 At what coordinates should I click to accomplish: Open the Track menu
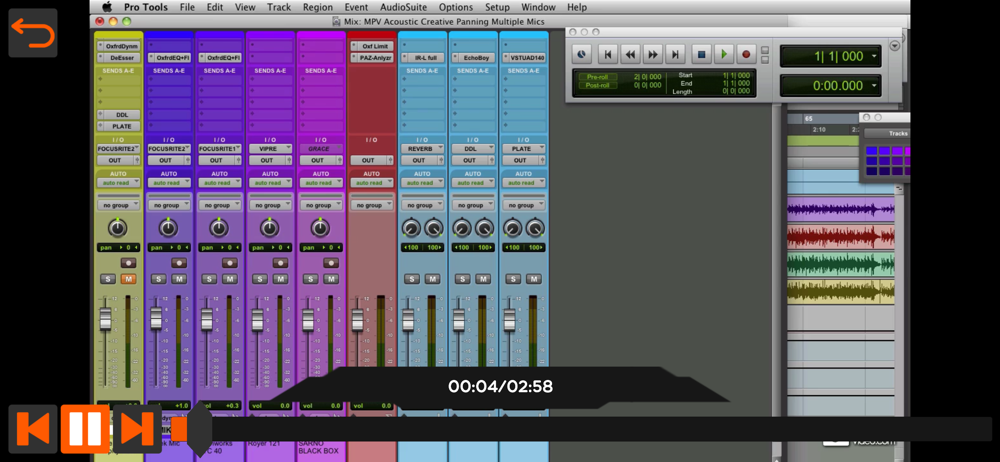pos(279,7)
